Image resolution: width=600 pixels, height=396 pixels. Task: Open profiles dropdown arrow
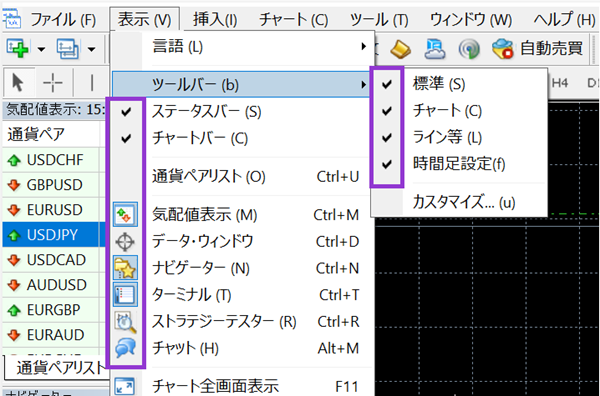click(91, 49)
